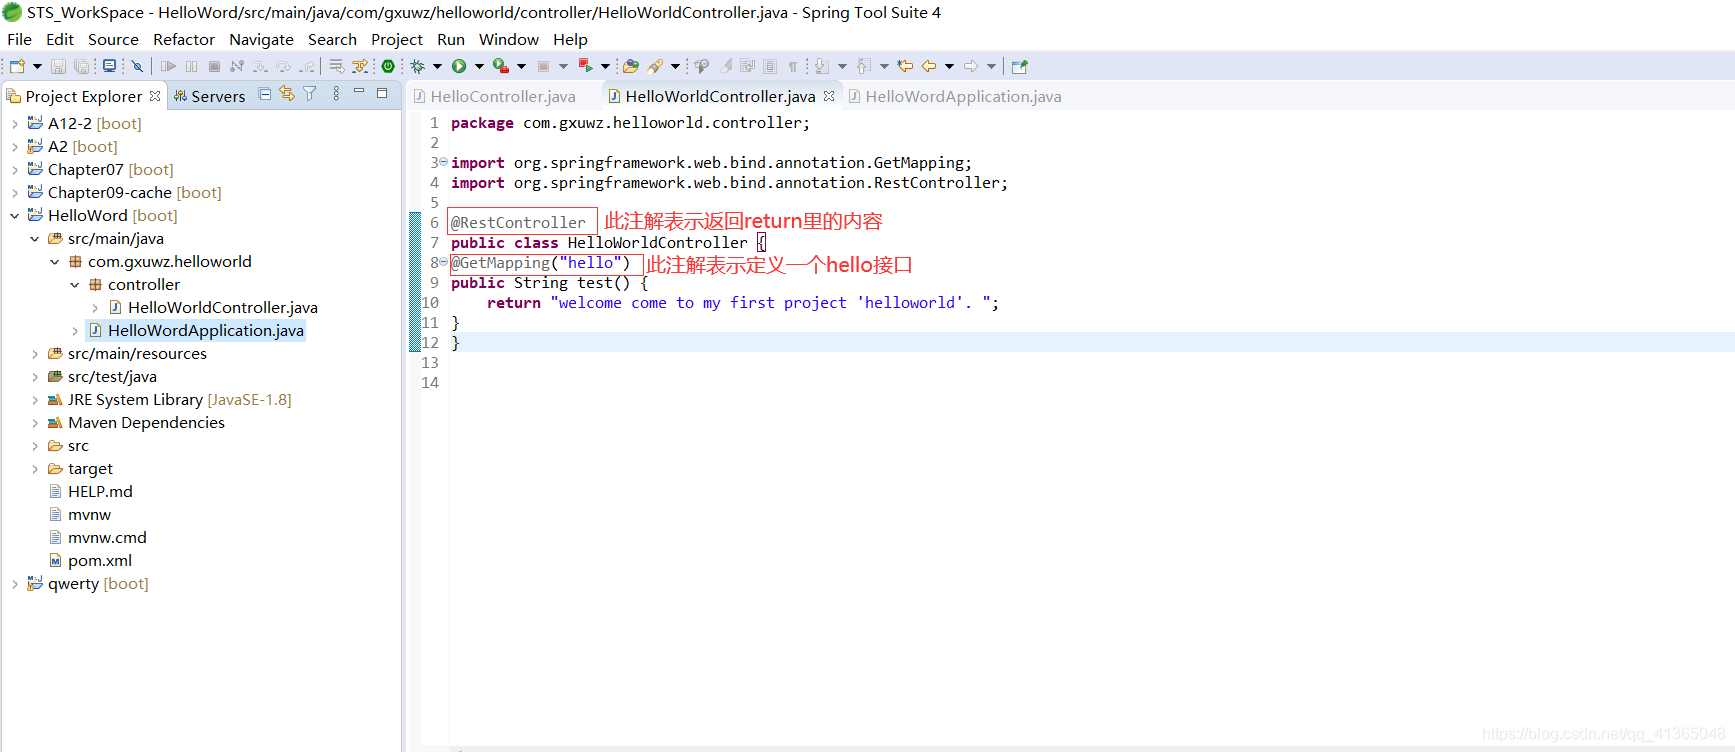Open the File menu

pos(19,39)
